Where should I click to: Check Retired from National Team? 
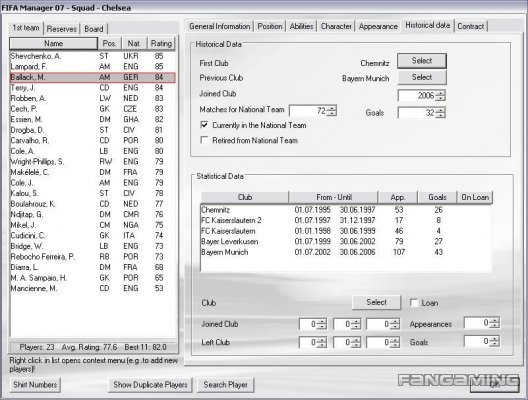[204, 140]
